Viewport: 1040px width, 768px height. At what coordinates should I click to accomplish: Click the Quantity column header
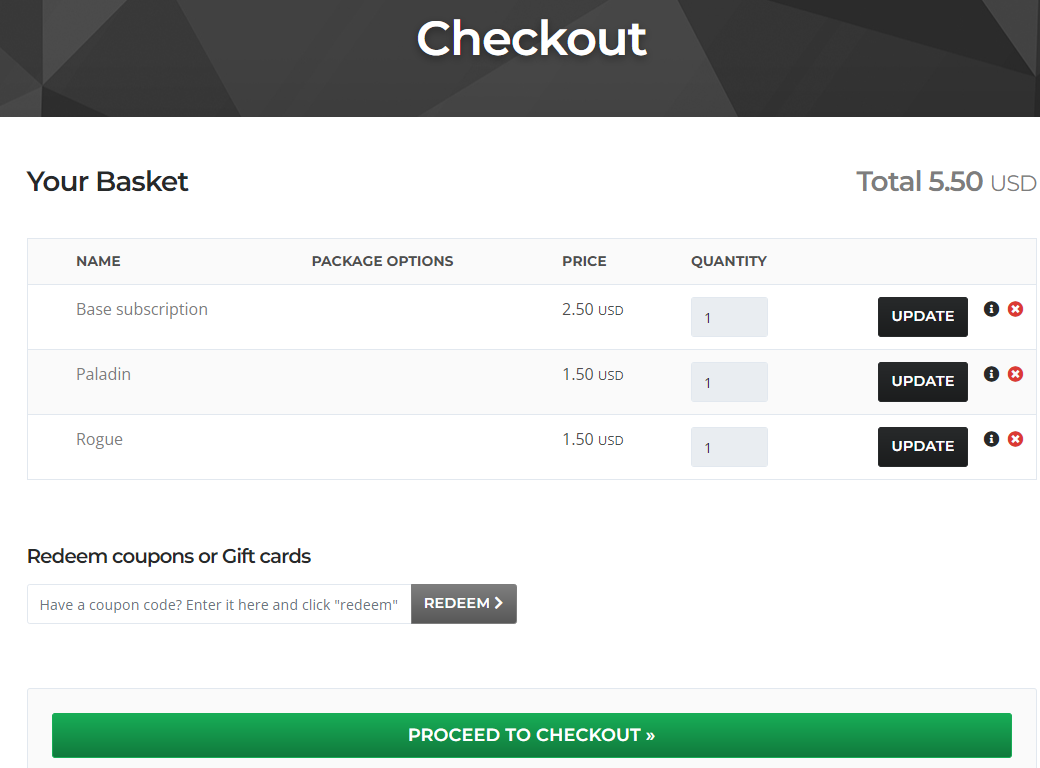[x=728, y=261]
